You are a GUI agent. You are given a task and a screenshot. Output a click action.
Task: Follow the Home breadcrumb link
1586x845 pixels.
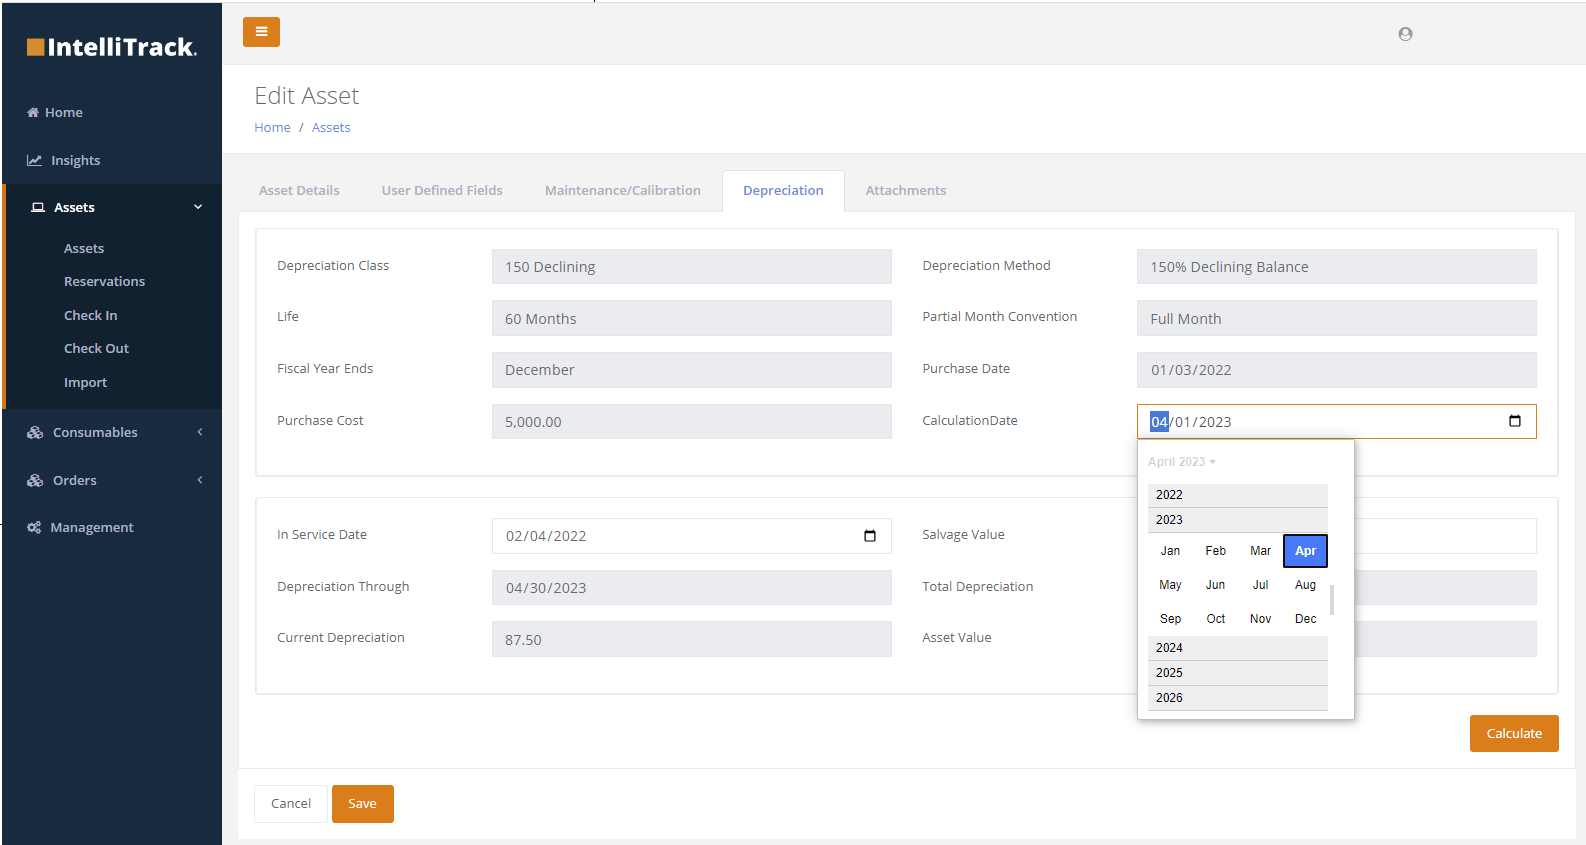(x=272, y=127)
